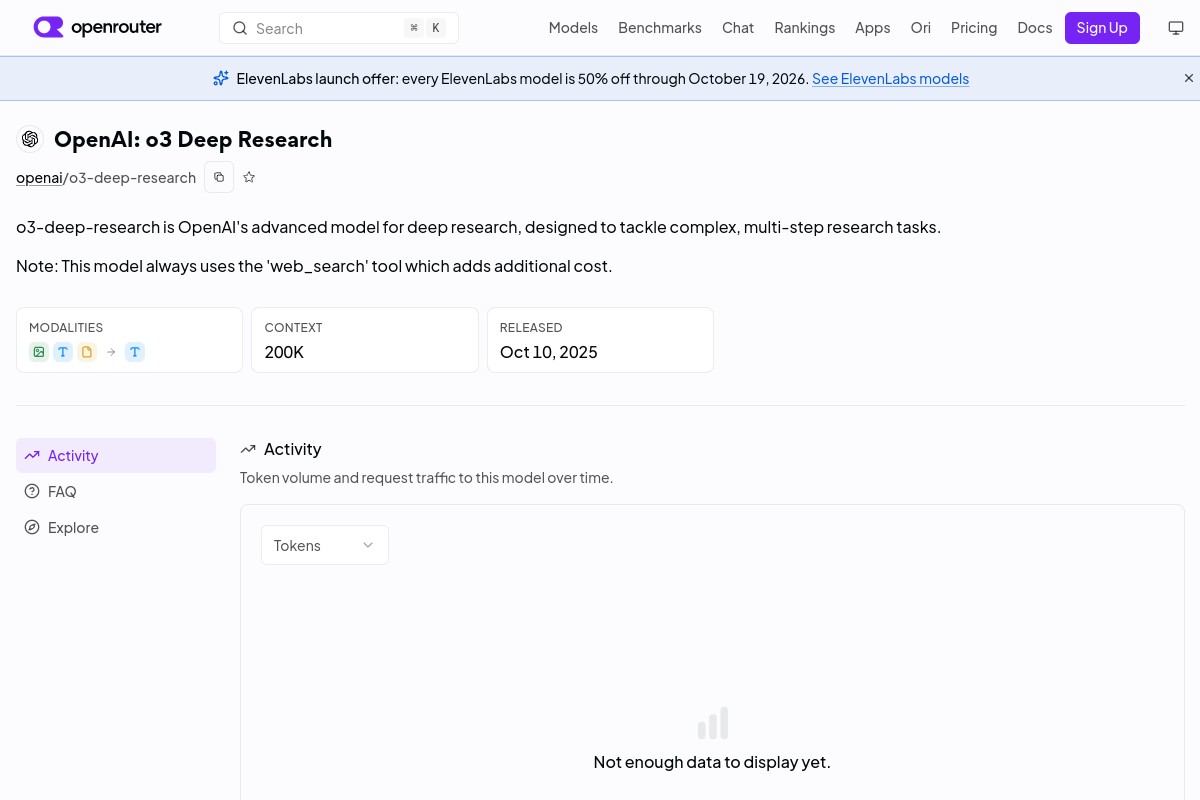Open the display theme monitor icon

[1176, 28]
